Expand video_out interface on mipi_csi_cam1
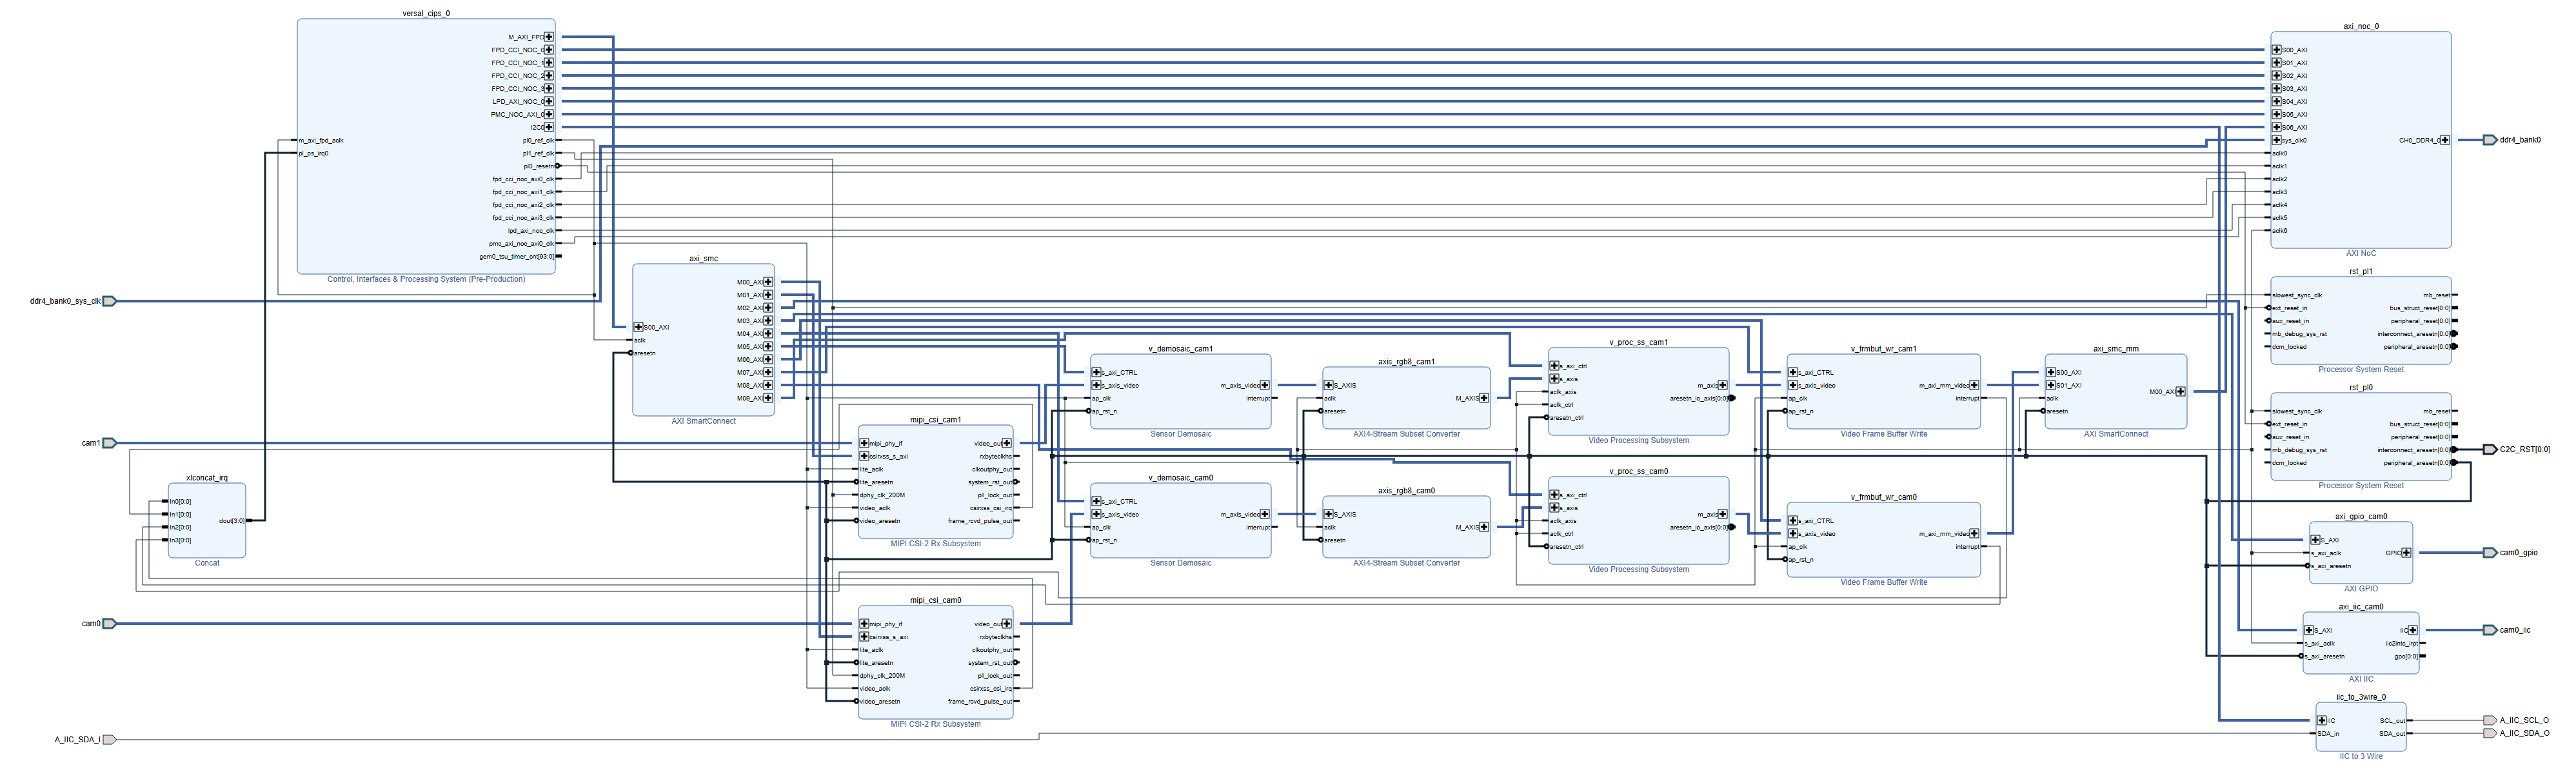The image size is (2576, 770). coord(1006,443)
